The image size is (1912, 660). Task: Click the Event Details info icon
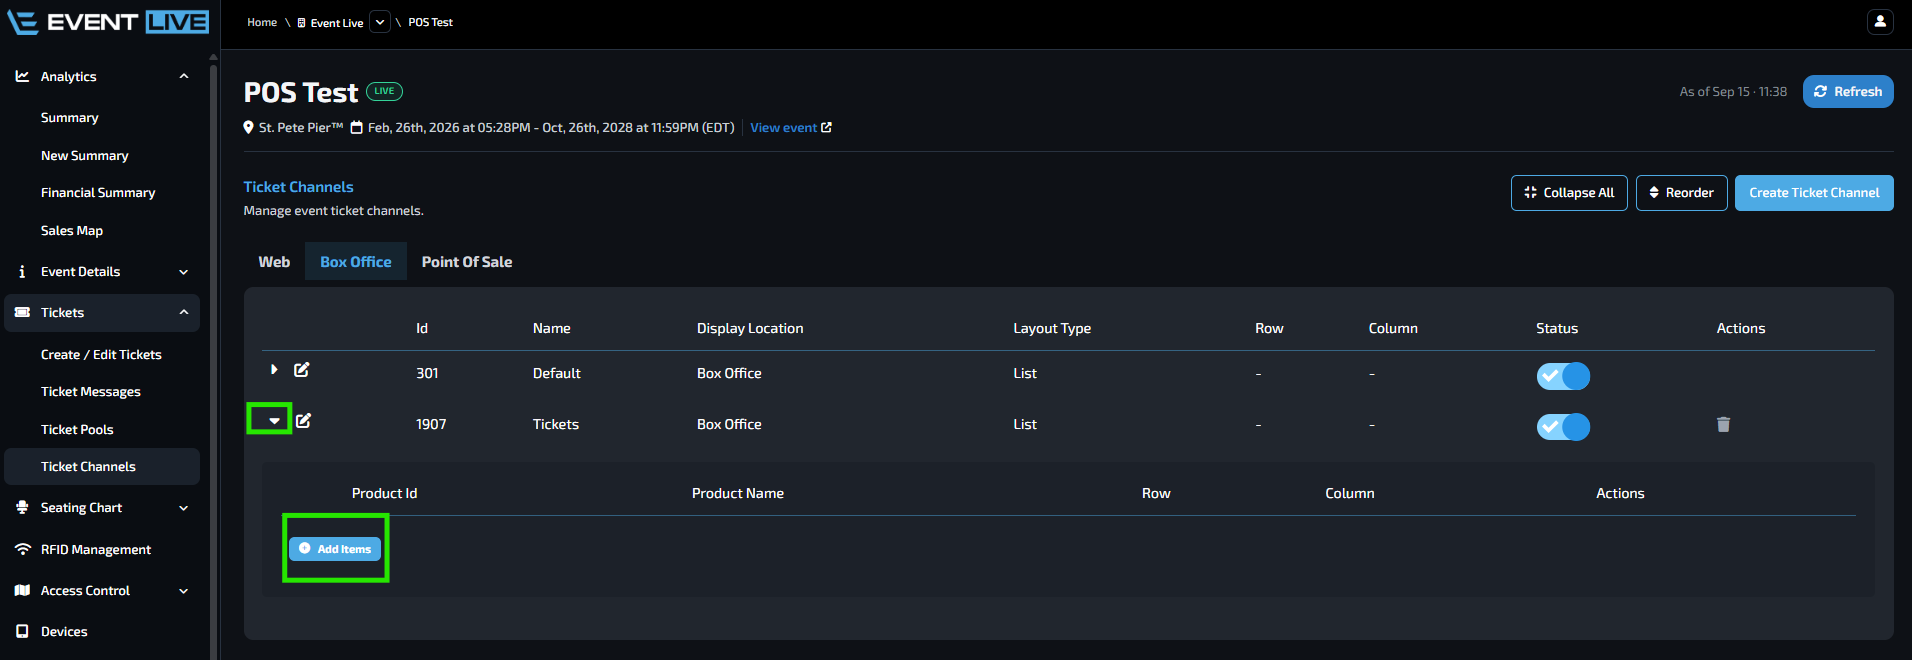click(x=22, y=272)
